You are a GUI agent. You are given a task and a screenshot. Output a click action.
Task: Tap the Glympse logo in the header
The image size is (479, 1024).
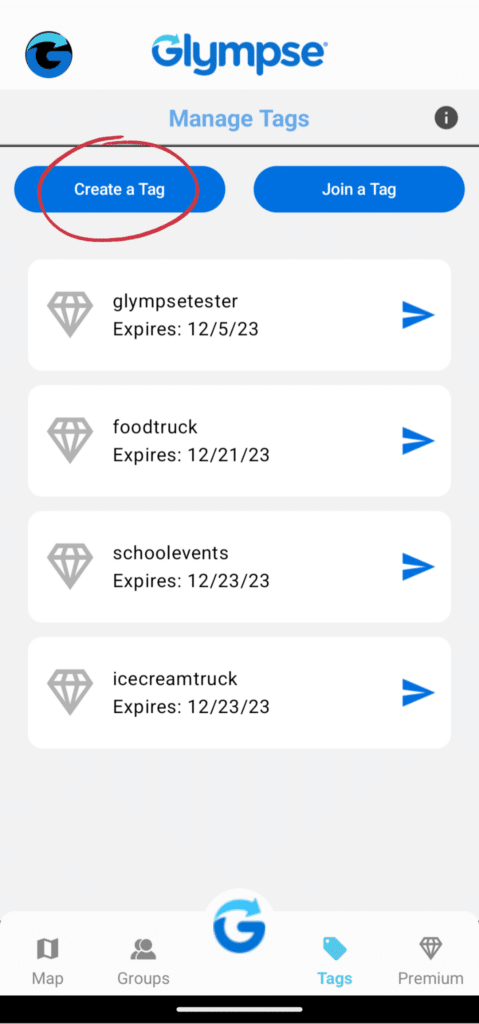[x=239, y=54]
